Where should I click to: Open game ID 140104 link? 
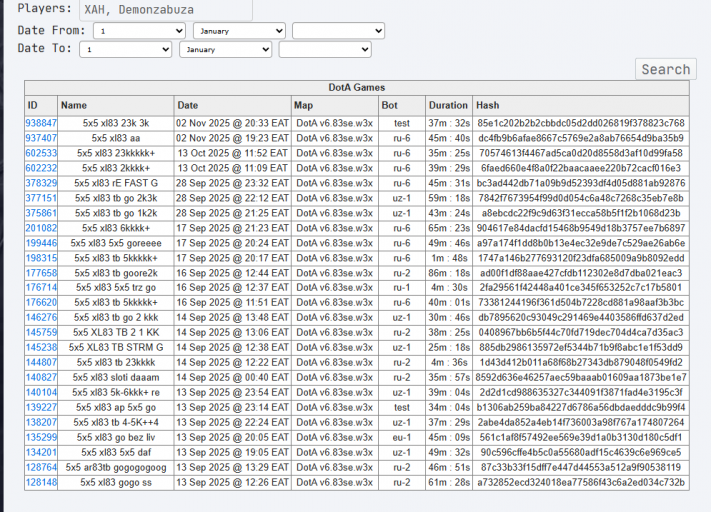click(41, 392)
